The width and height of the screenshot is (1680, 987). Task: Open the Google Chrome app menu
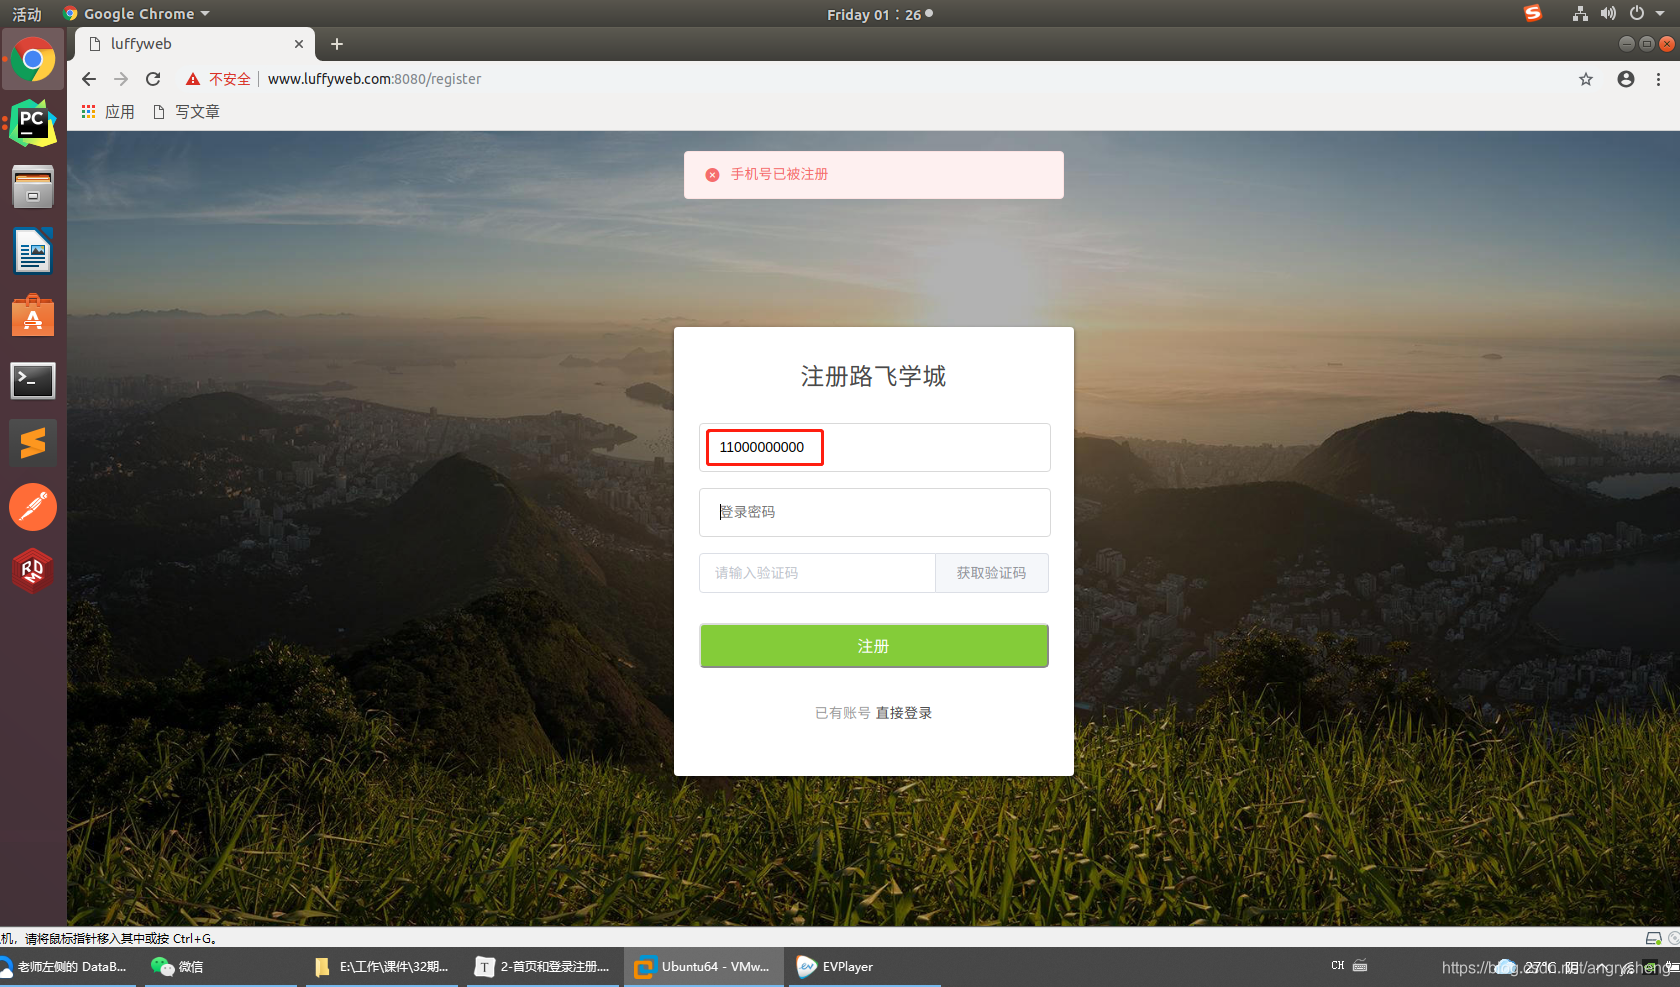coord(136,14)
